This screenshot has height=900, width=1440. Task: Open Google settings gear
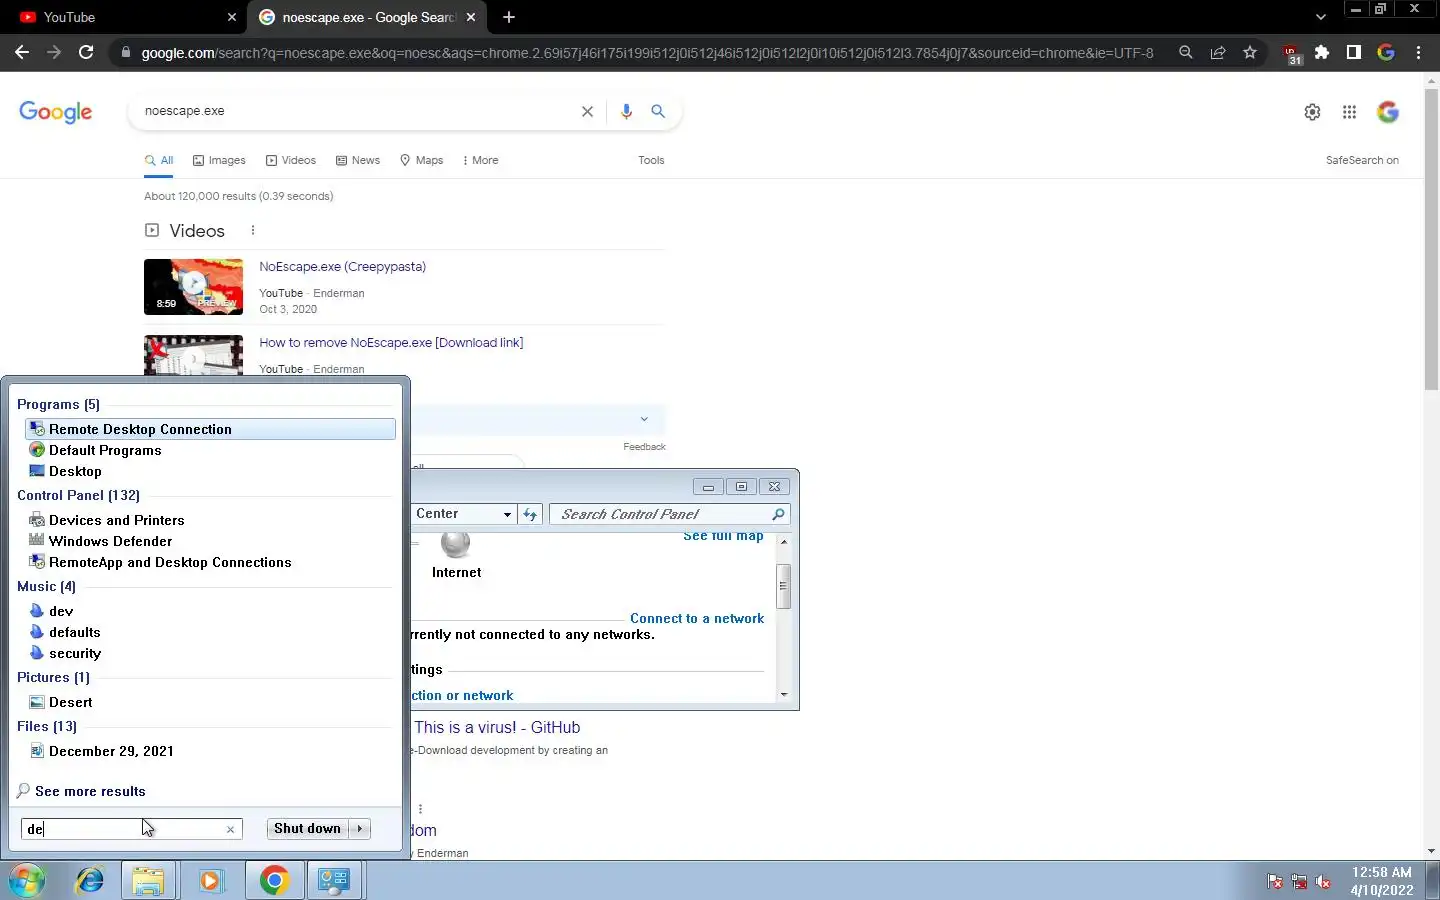tap(1312, 112)
